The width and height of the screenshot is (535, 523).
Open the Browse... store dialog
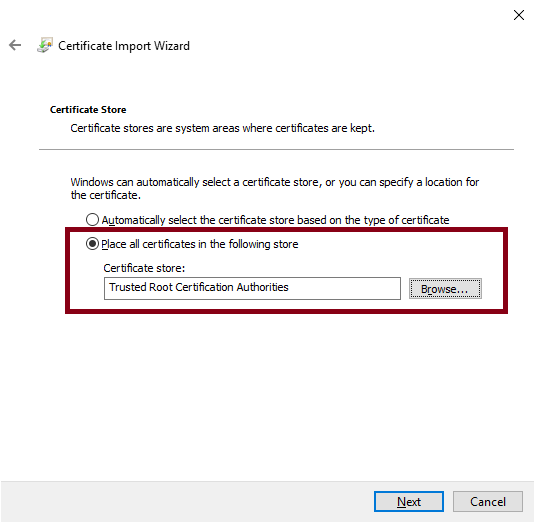click(445, 289)
